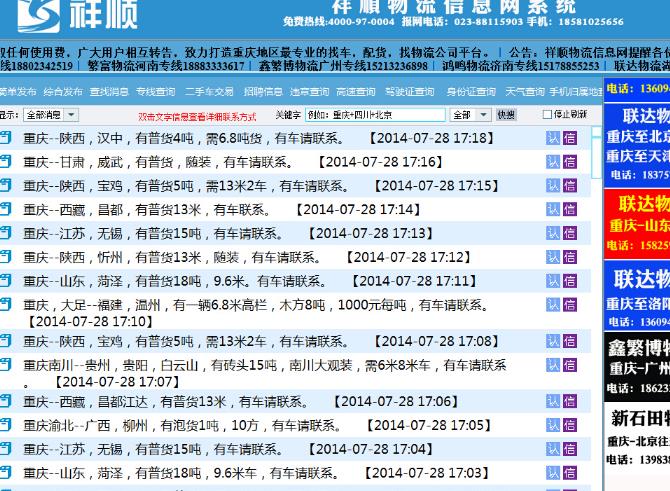Select the message 重庆南川--贵州,贵阳,白云山
670x491 pixels.
tap(265, 373)
